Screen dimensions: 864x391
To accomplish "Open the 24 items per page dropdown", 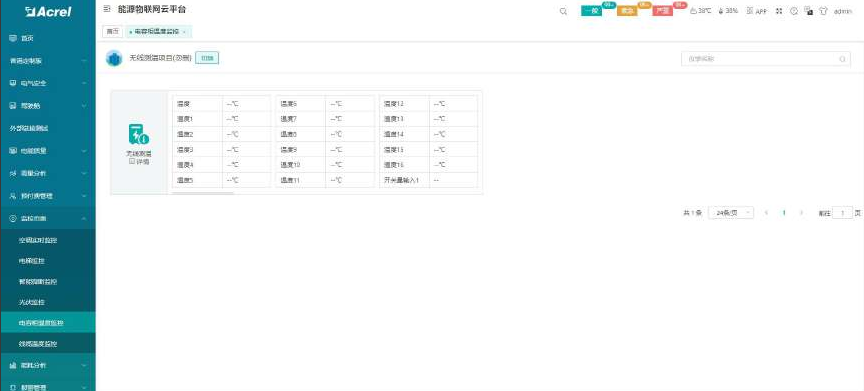I will (731, 213).
